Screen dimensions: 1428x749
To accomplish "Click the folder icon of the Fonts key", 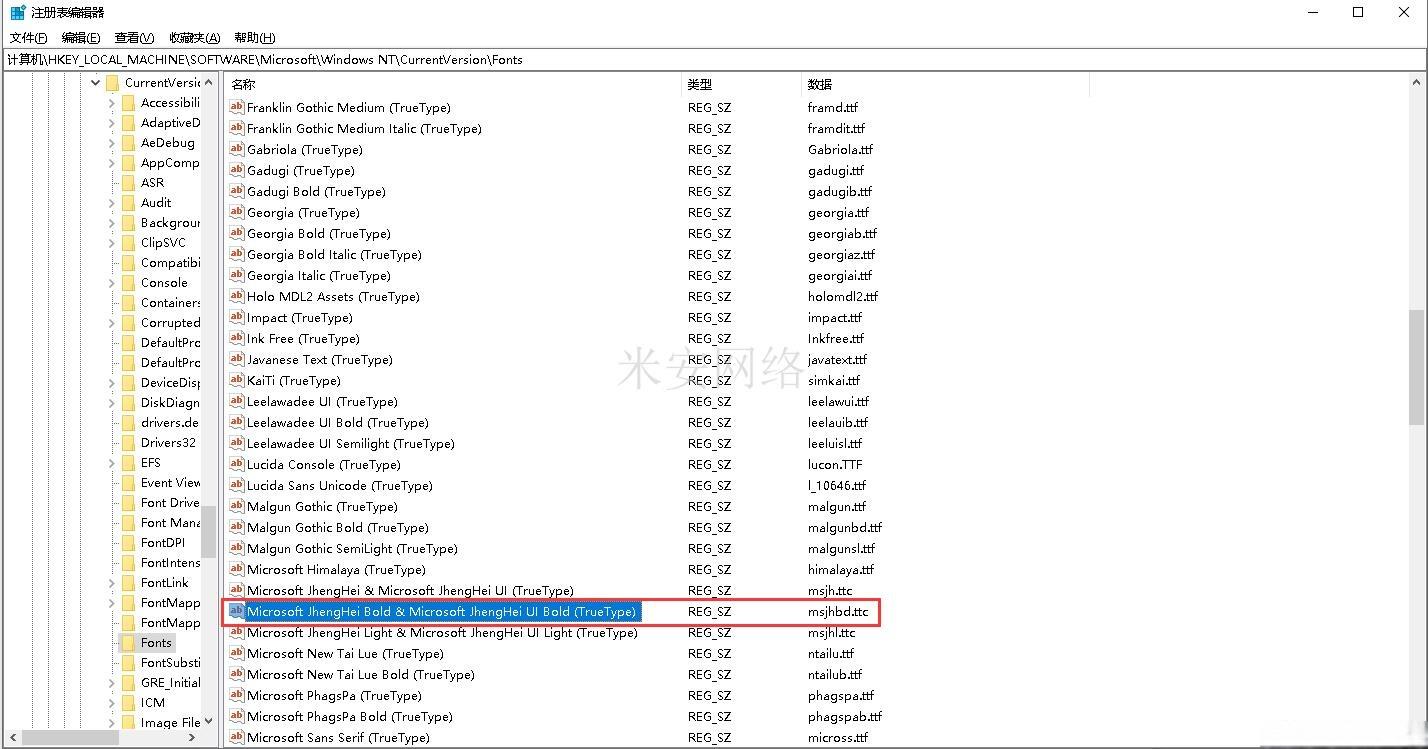I will pos(128,642).
